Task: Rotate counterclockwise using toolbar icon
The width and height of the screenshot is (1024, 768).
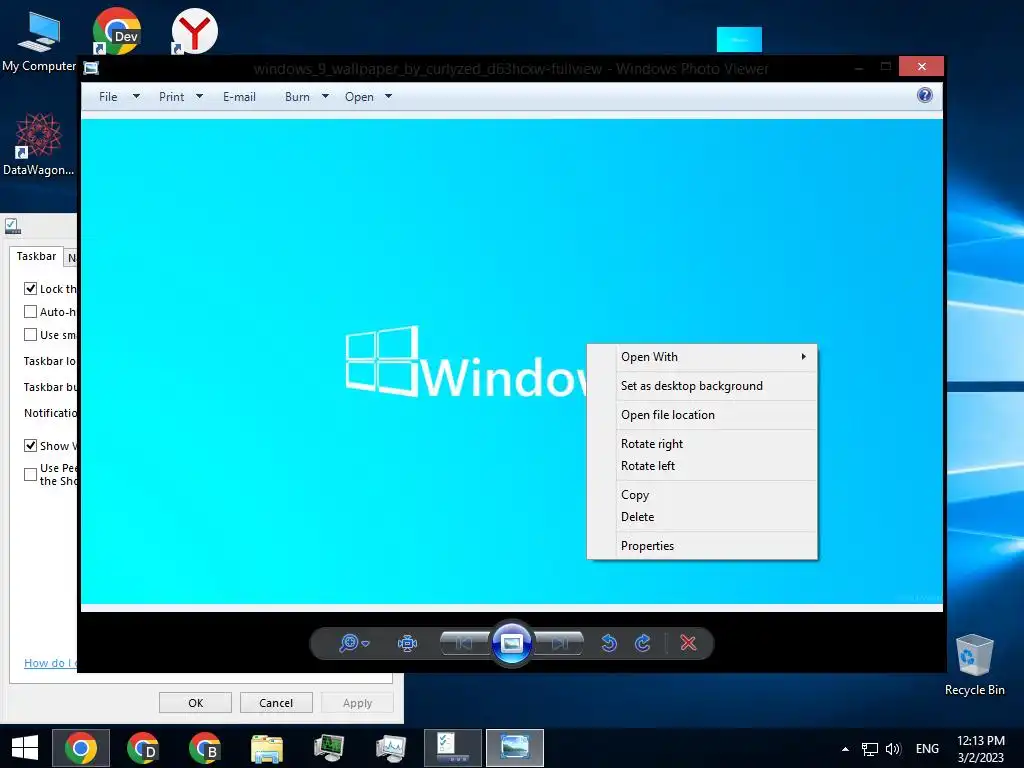Action: click(x=609, y=643)
